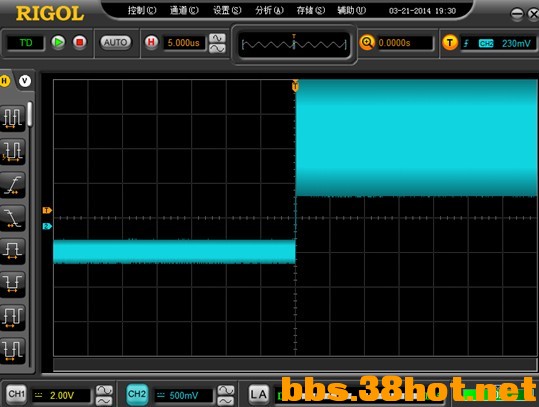Viewport: 539px width, 407px height.
Task: Toggle the CH1 channel button
Action: tap(16, 394)
